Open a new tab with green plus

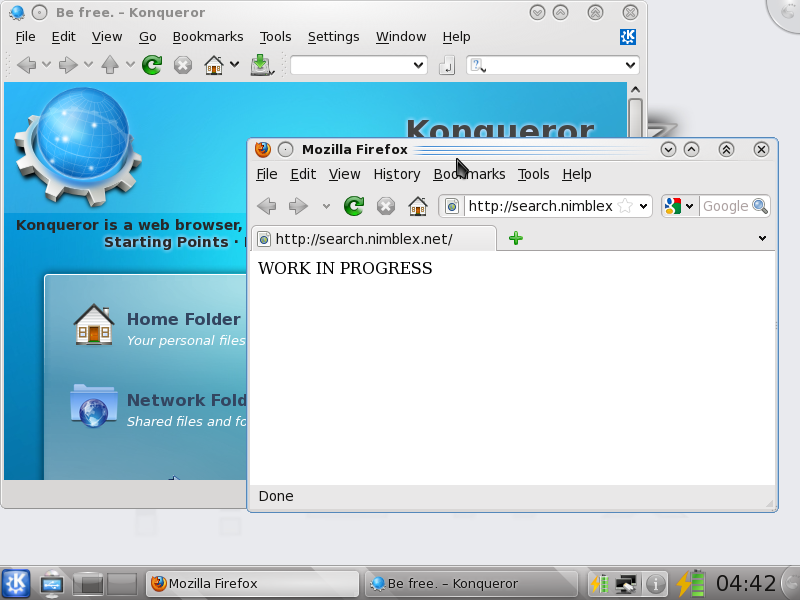click(516, 238)
